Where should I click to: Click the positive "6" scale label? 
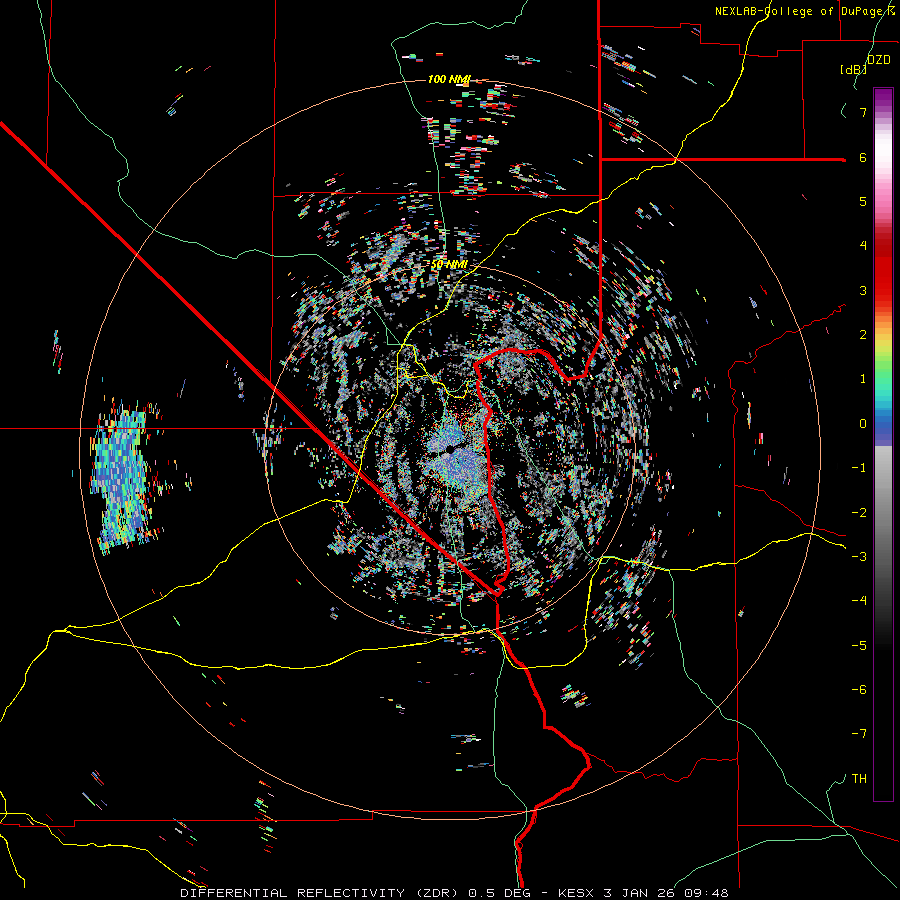pos(863,157)
